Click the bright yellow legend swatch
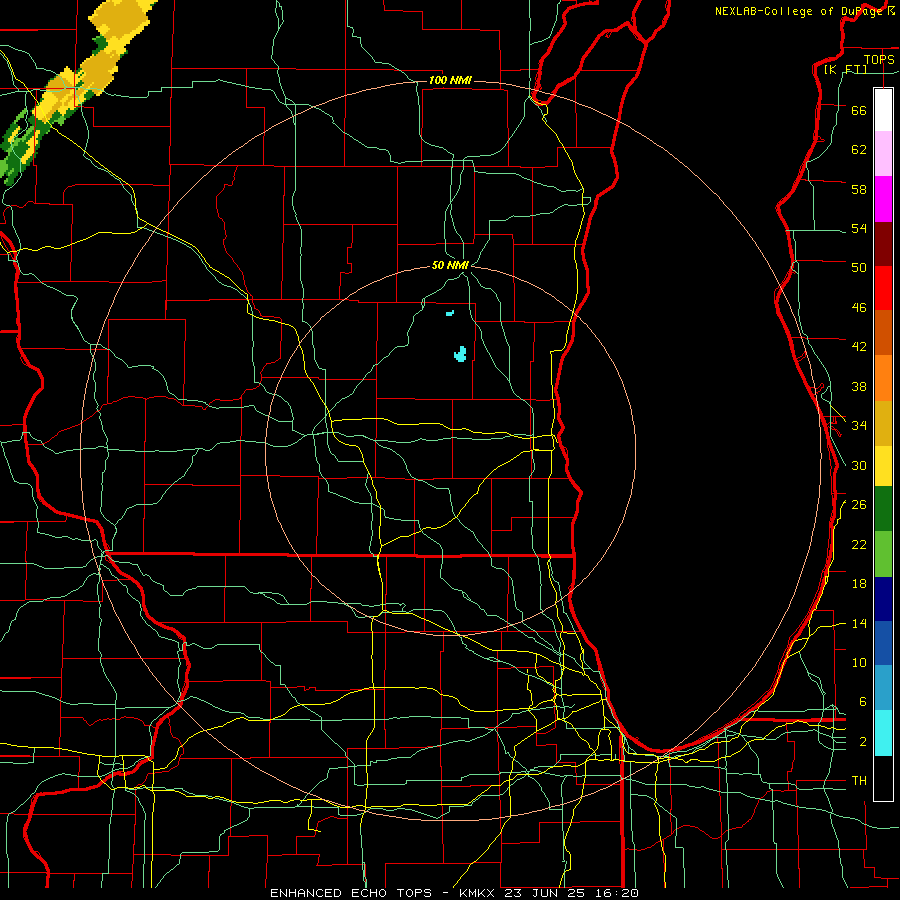Screen dimensions: 900x900 pos(883,465)
